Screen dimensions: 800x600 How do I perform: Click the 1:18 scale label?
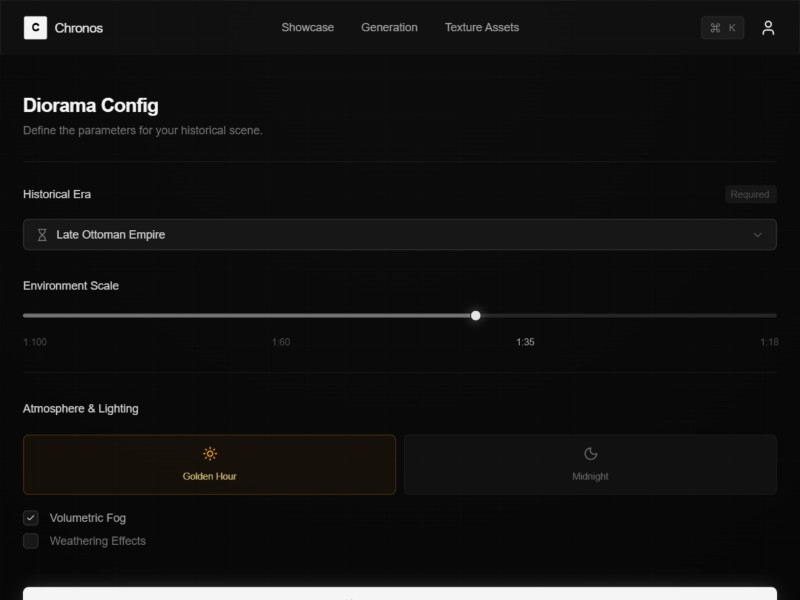[x=768, y=342]
